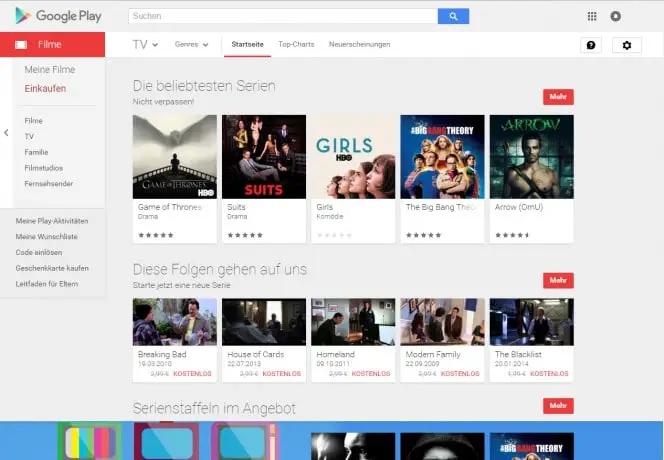Expand the TV category dropdown

tap(145, 44)
